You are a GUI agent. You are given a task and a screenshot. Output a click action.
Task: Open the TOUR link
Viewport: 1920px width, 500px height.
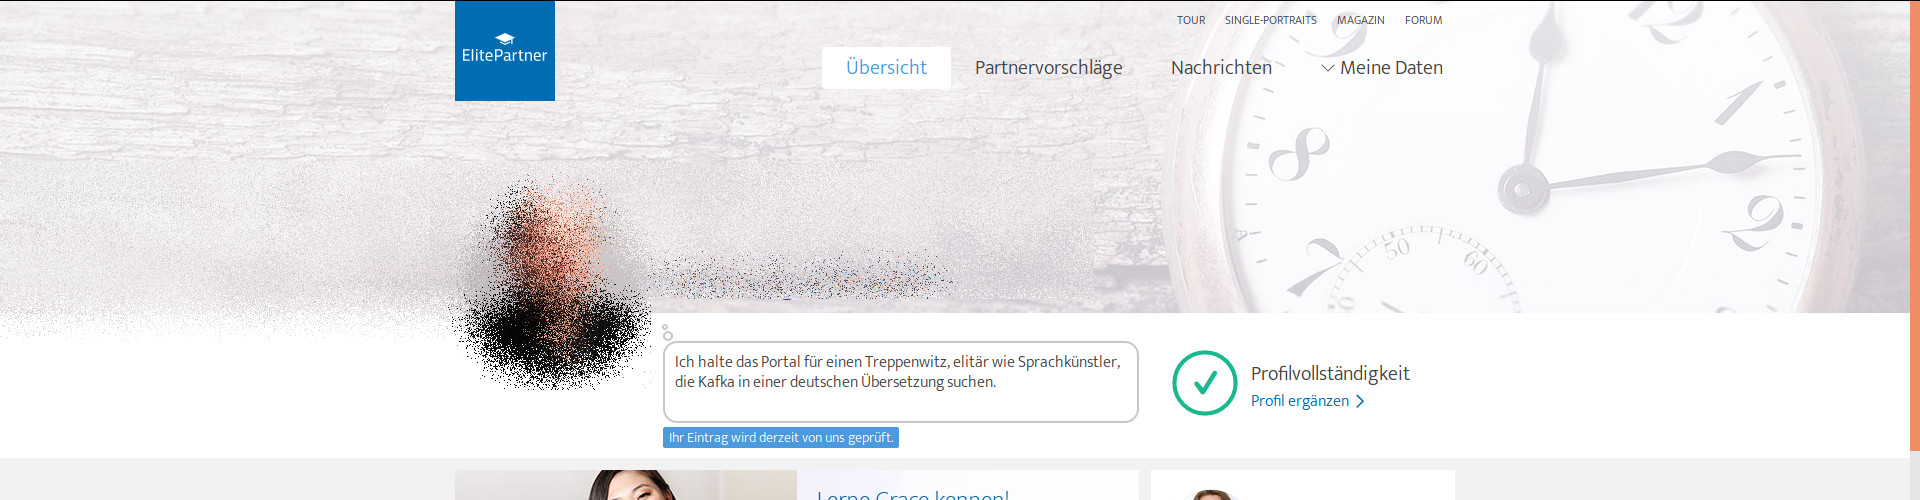[1191, 20]
